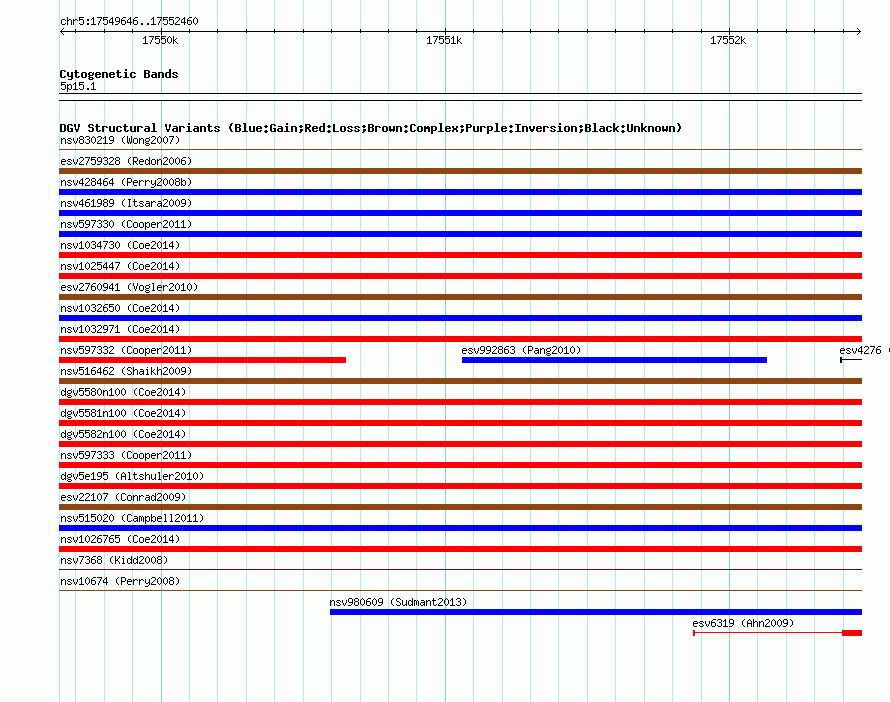Click the red loss bar under nsv1034730
The image size is (890, 702).
(x=460, y=255)
